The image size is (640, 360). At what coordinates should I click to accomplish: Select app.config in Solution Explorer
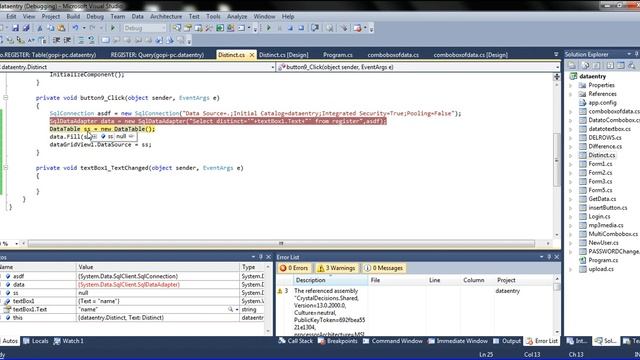[x=602, y=103]
